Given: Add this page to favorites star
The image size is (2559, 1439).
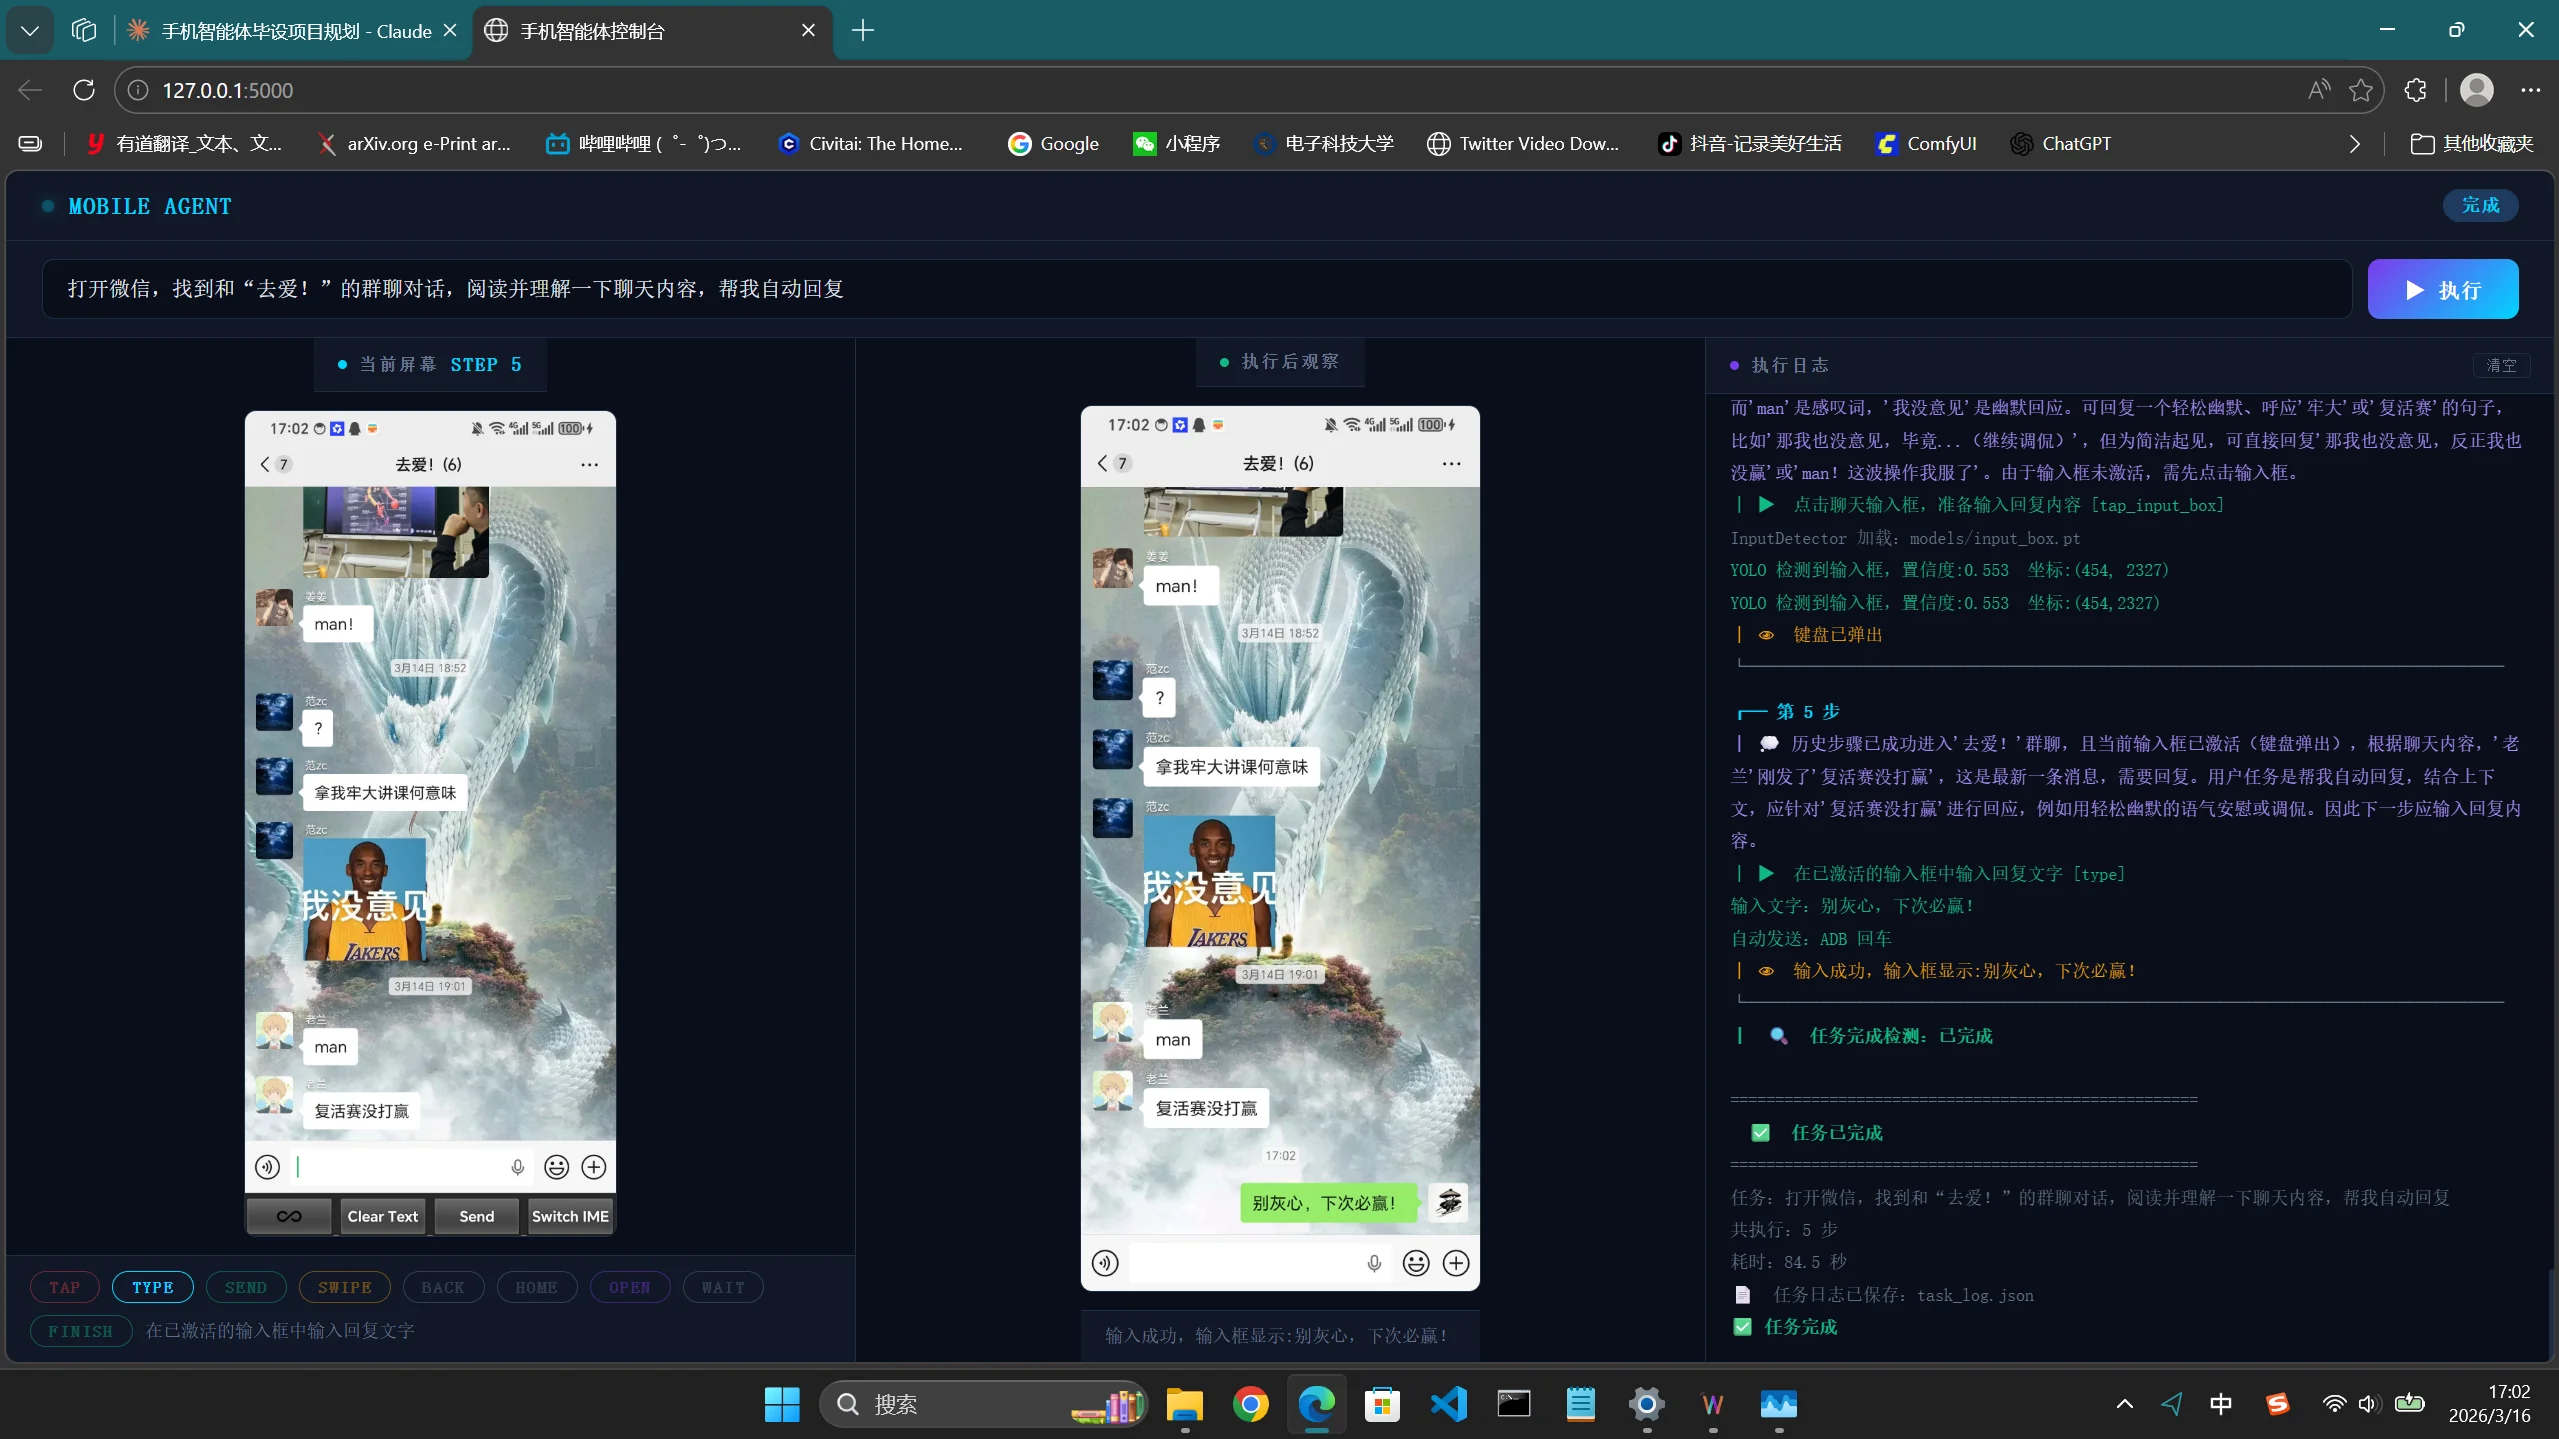Looking at the screenshot, I should [2361, 90].
